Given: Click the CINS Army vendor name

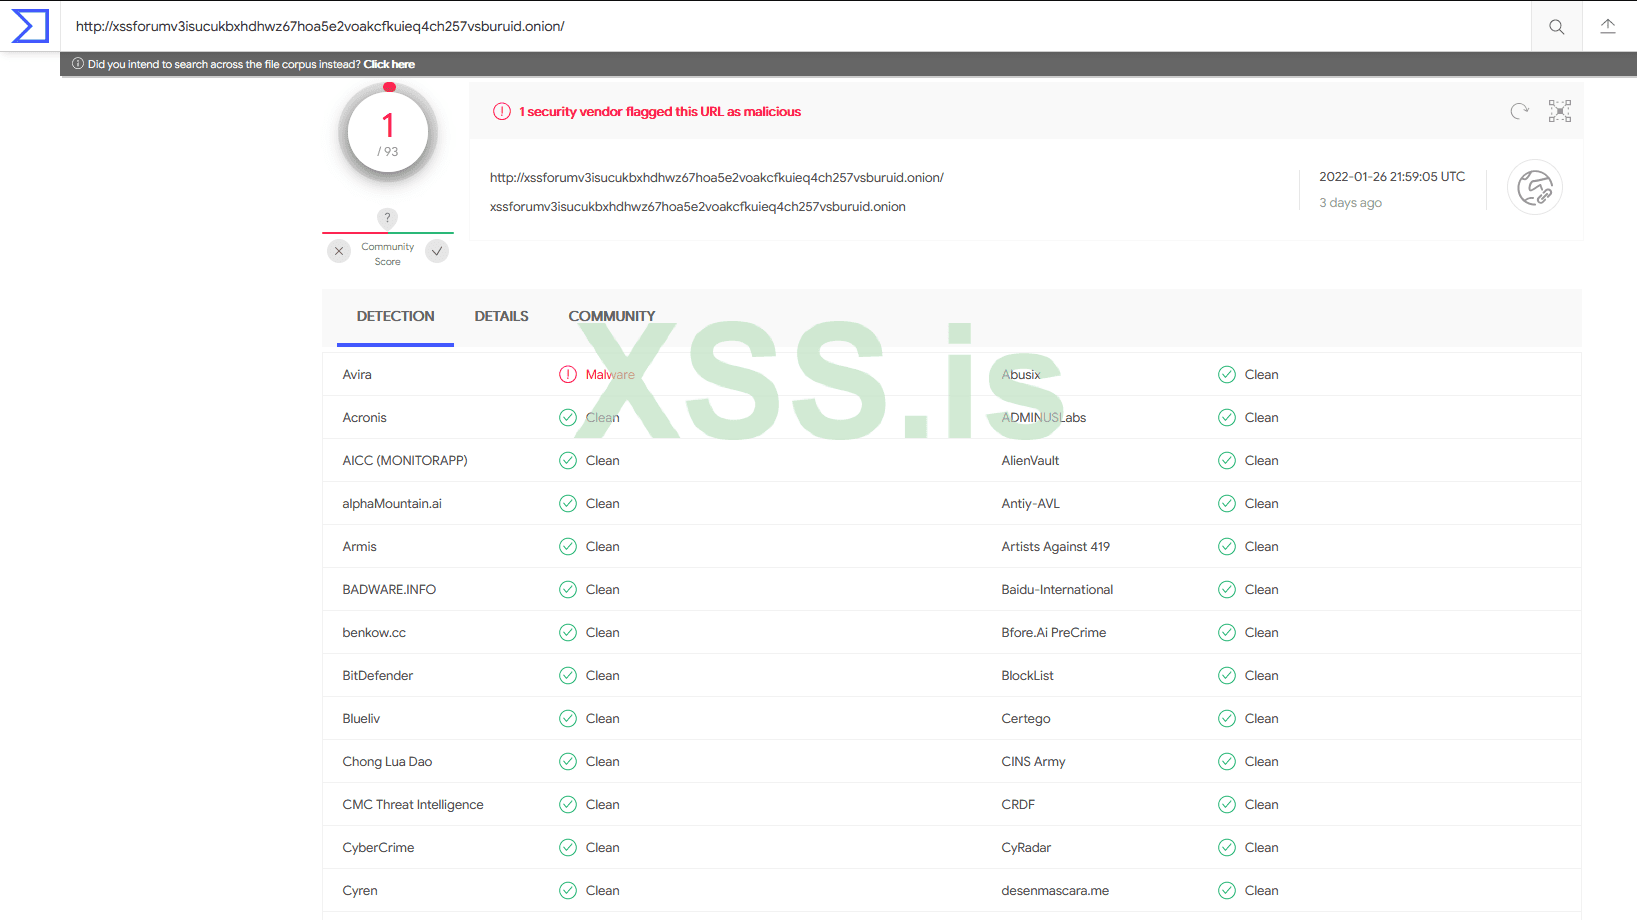Looking at the screenshot, I should pyautogui.click(x=1034, y=762).
